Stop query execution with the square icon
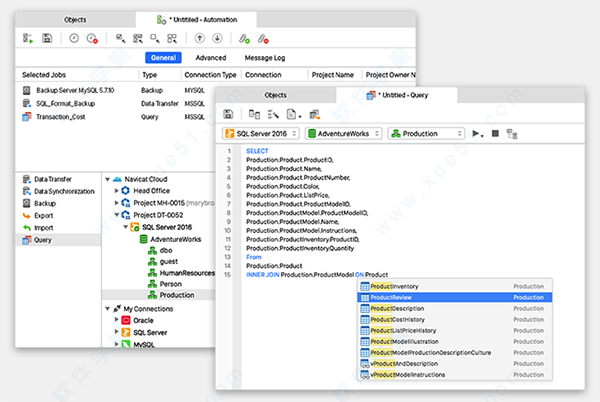Image resolution: width=600 pixels, height=402 pixels. pos(495,133)
